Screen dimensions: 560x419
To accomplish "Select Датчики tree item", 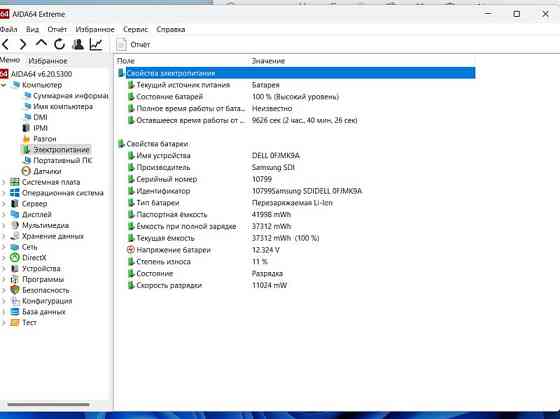I will click(47, 171).
